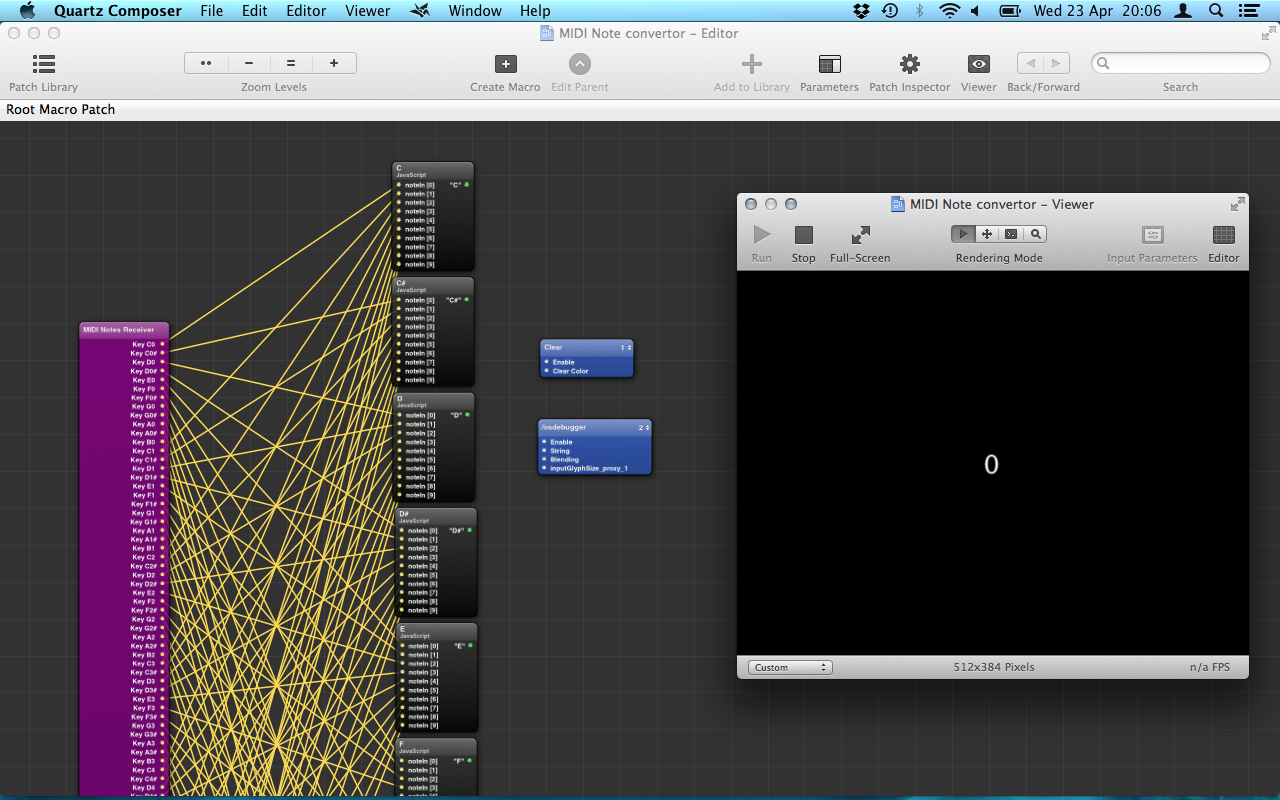Open the Custom size dropdown

[x=790, y=667]
